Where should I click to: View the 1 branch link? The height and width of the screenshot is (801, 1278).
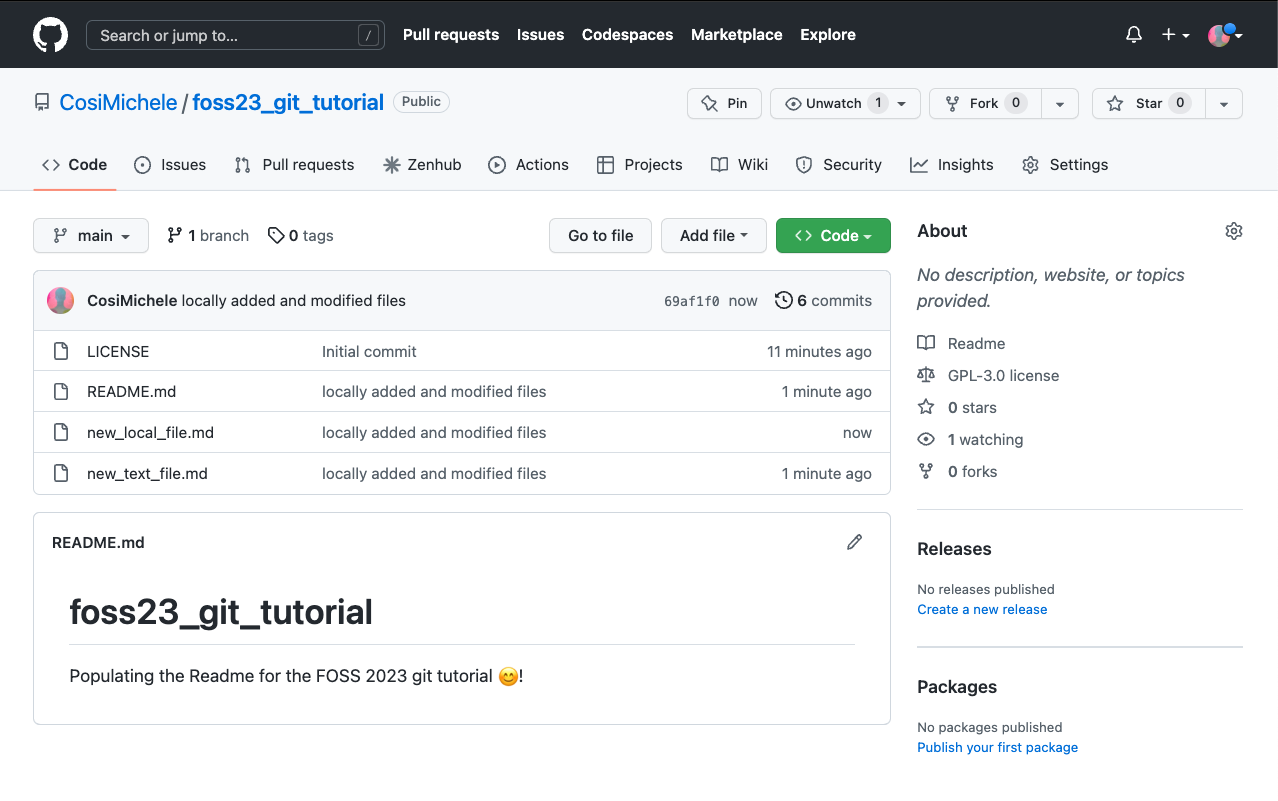click(208, 236)
